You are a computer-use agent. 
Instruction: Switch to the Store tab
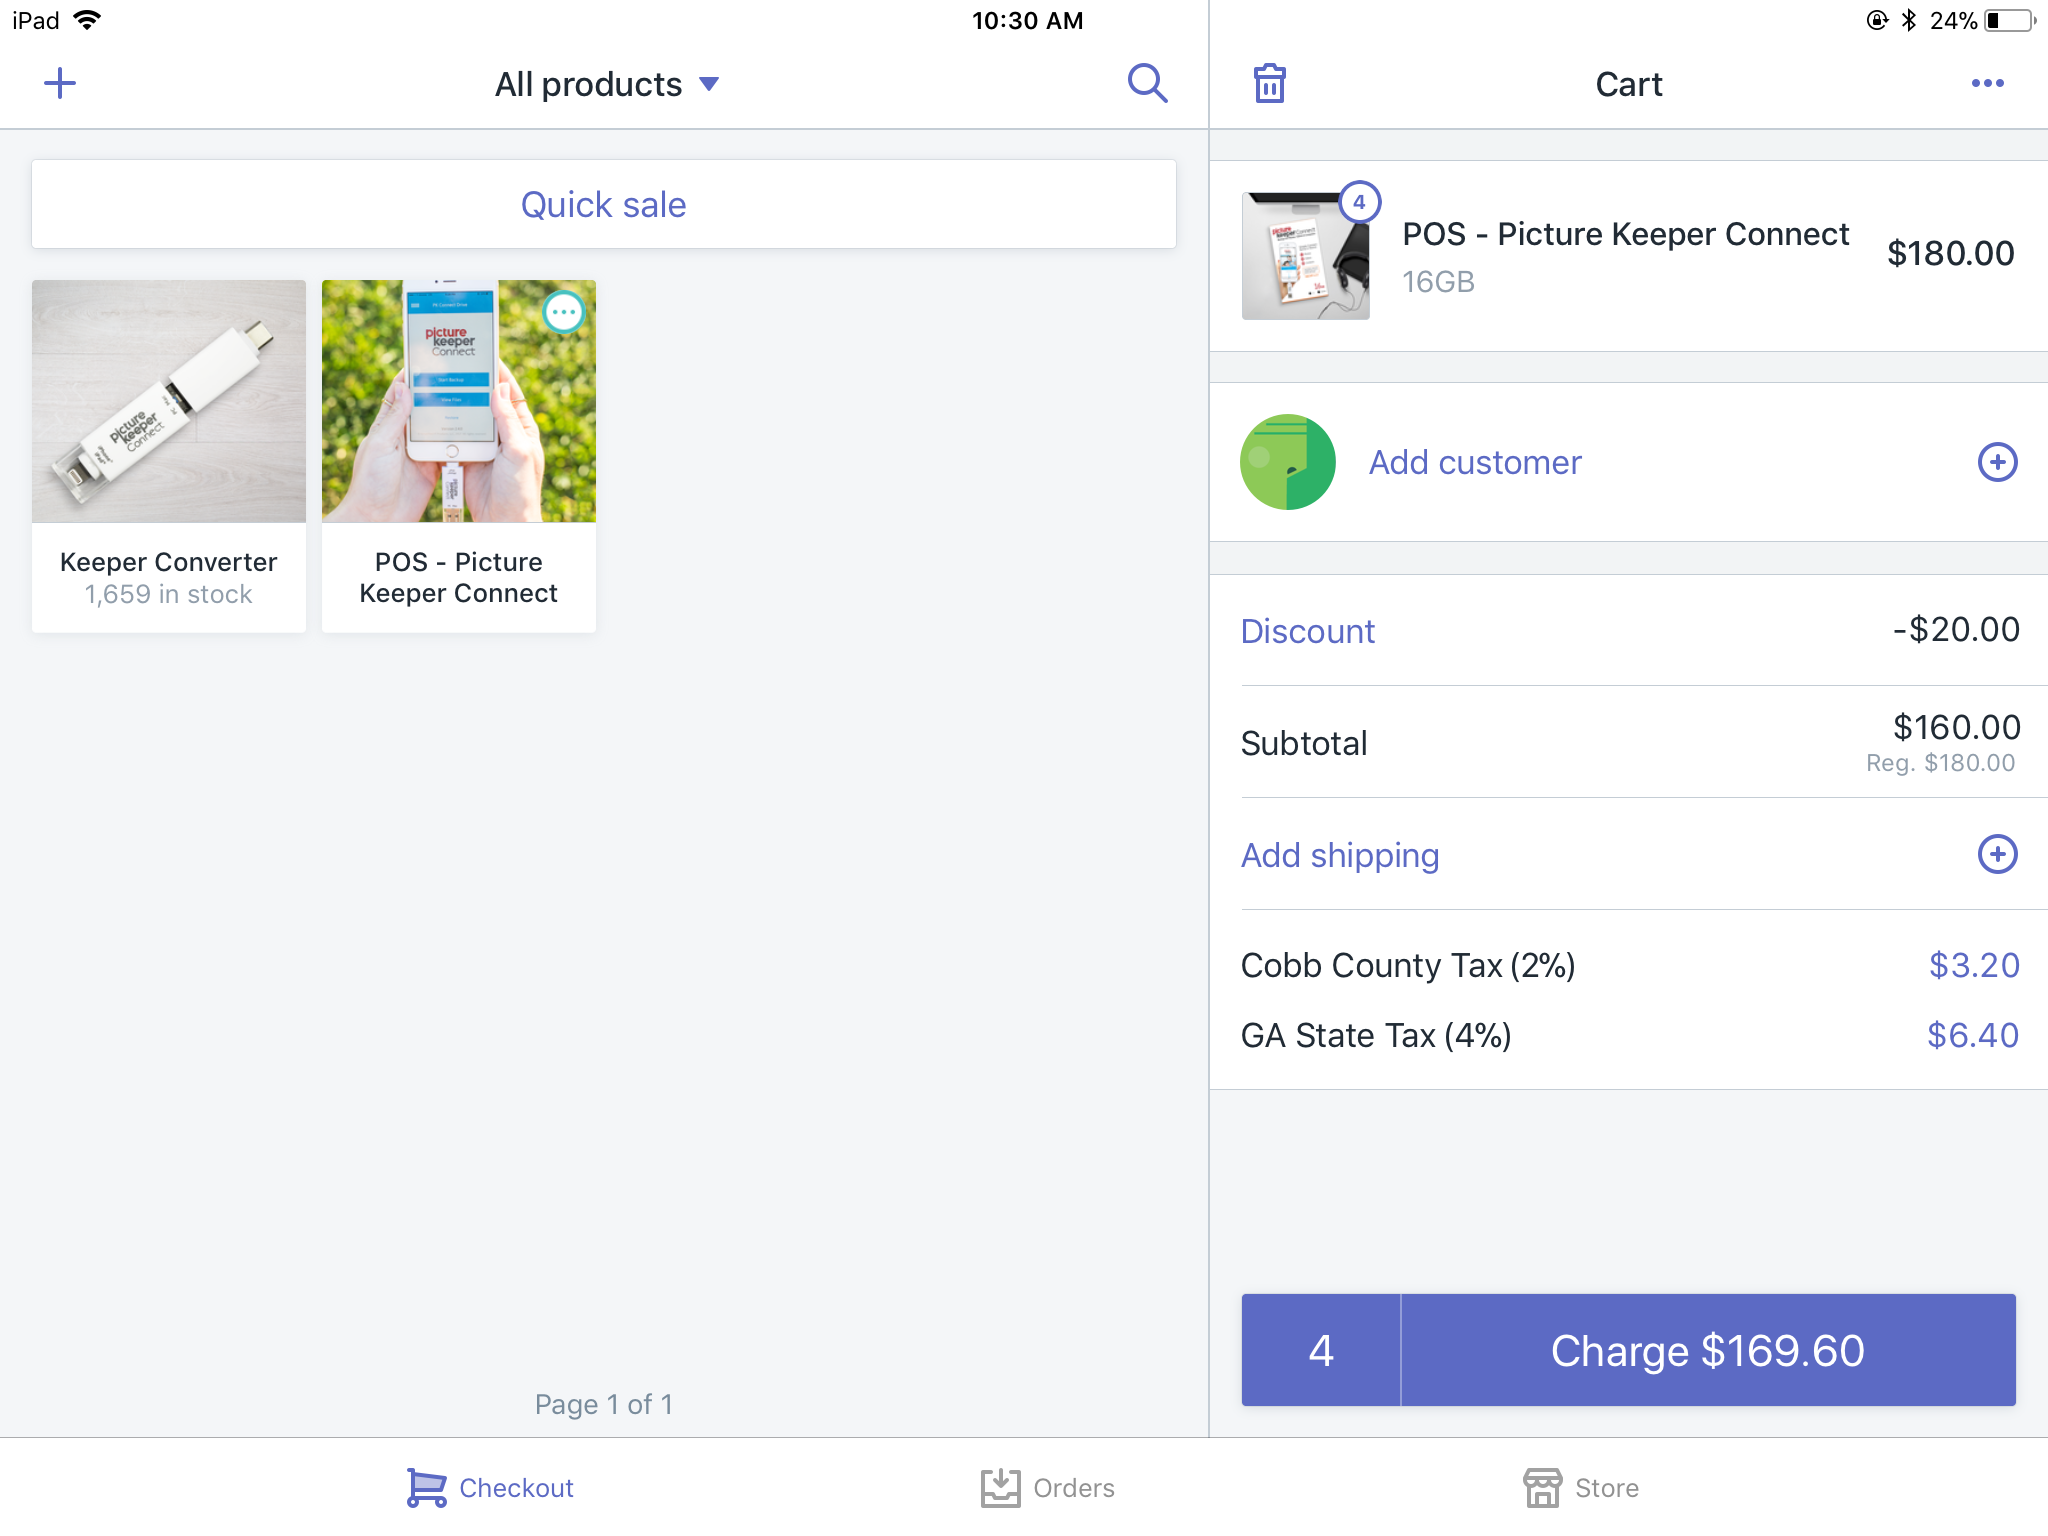[x=1580, y=1487]
